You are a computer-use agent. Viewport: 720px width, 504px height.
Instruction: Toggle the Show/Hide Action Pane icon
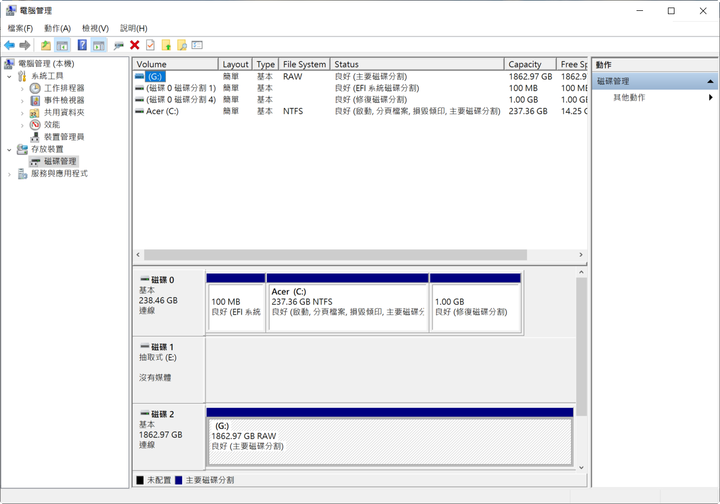[x=99, y=45]
